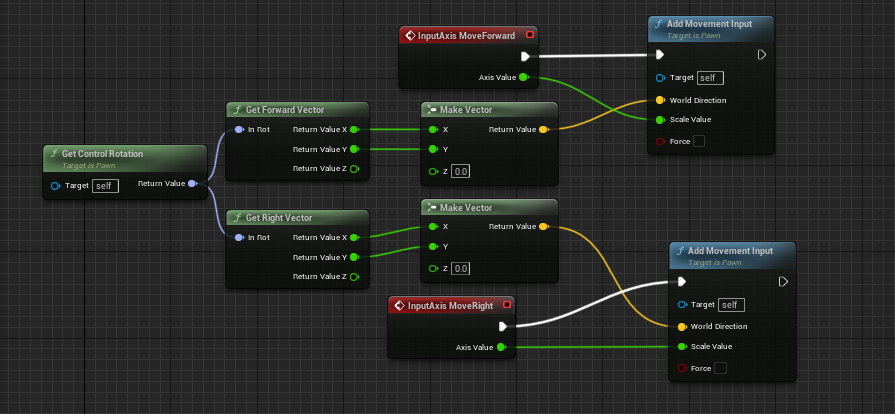This screenshot has height=414, width=895.
Task: Click Scale Value pin on upper Add Movement Input
Action: pos(660,120)
